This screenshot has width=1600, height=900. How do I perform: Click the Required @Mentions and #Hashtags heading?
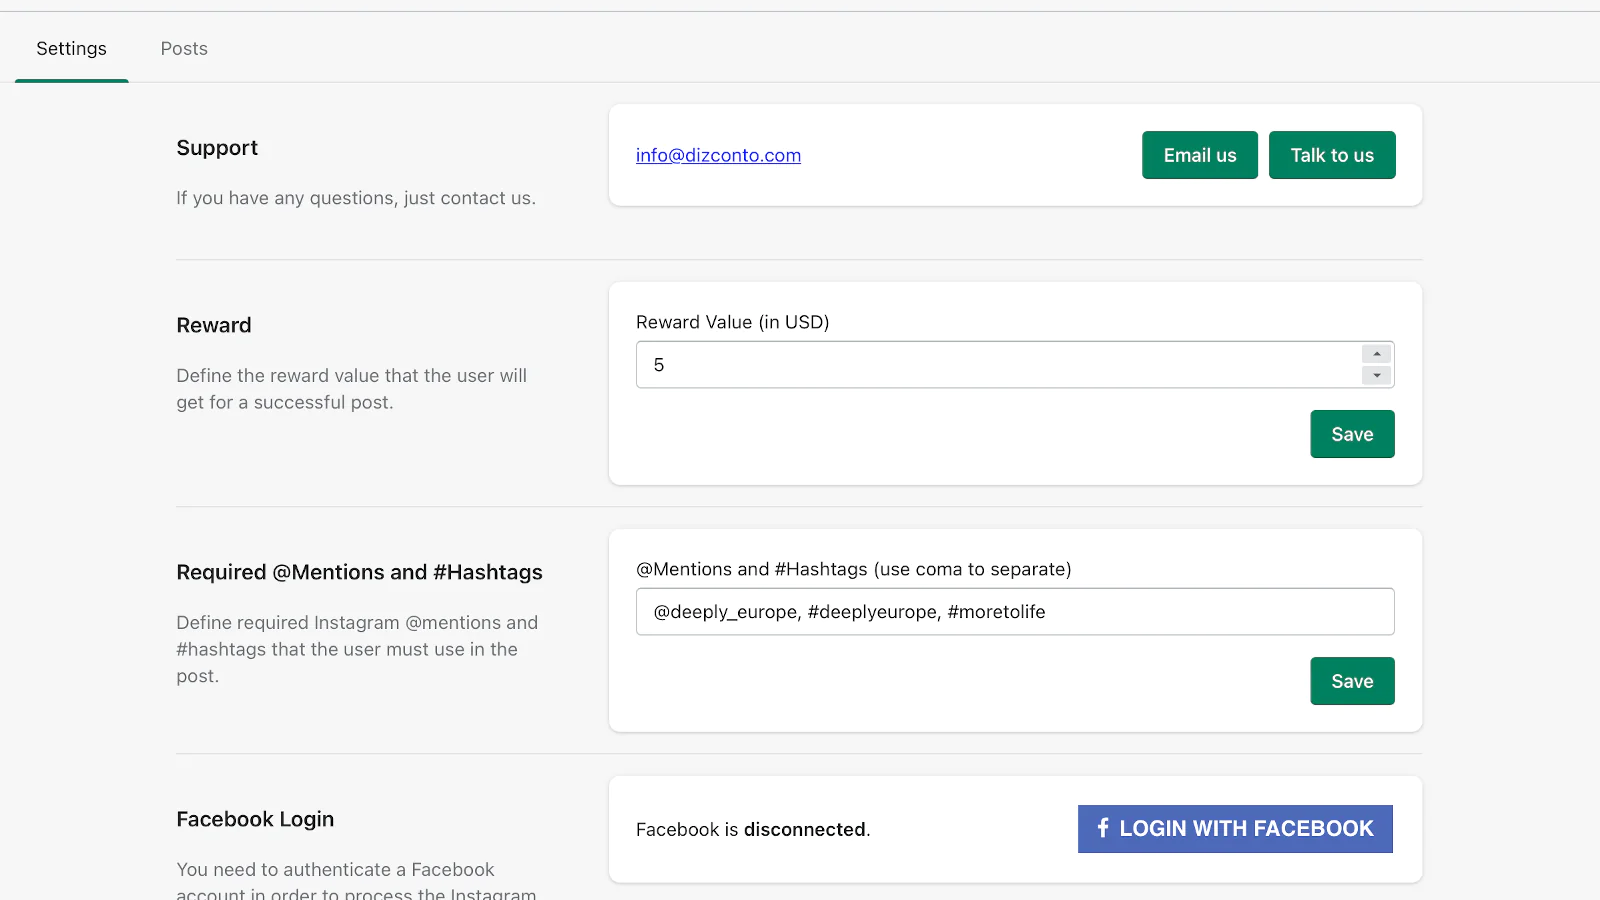tap(359, 572)
